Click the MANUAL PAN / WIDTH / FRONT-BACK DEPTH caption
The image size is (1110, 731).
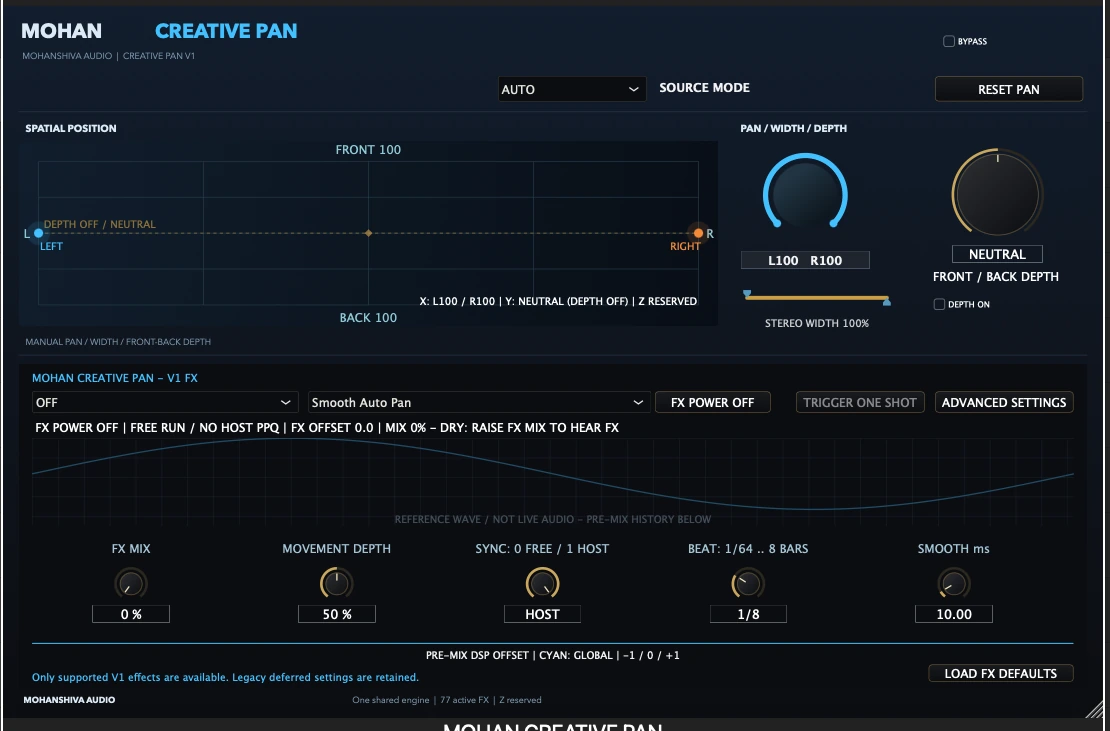pyautogui.click(x=118, y=342)
